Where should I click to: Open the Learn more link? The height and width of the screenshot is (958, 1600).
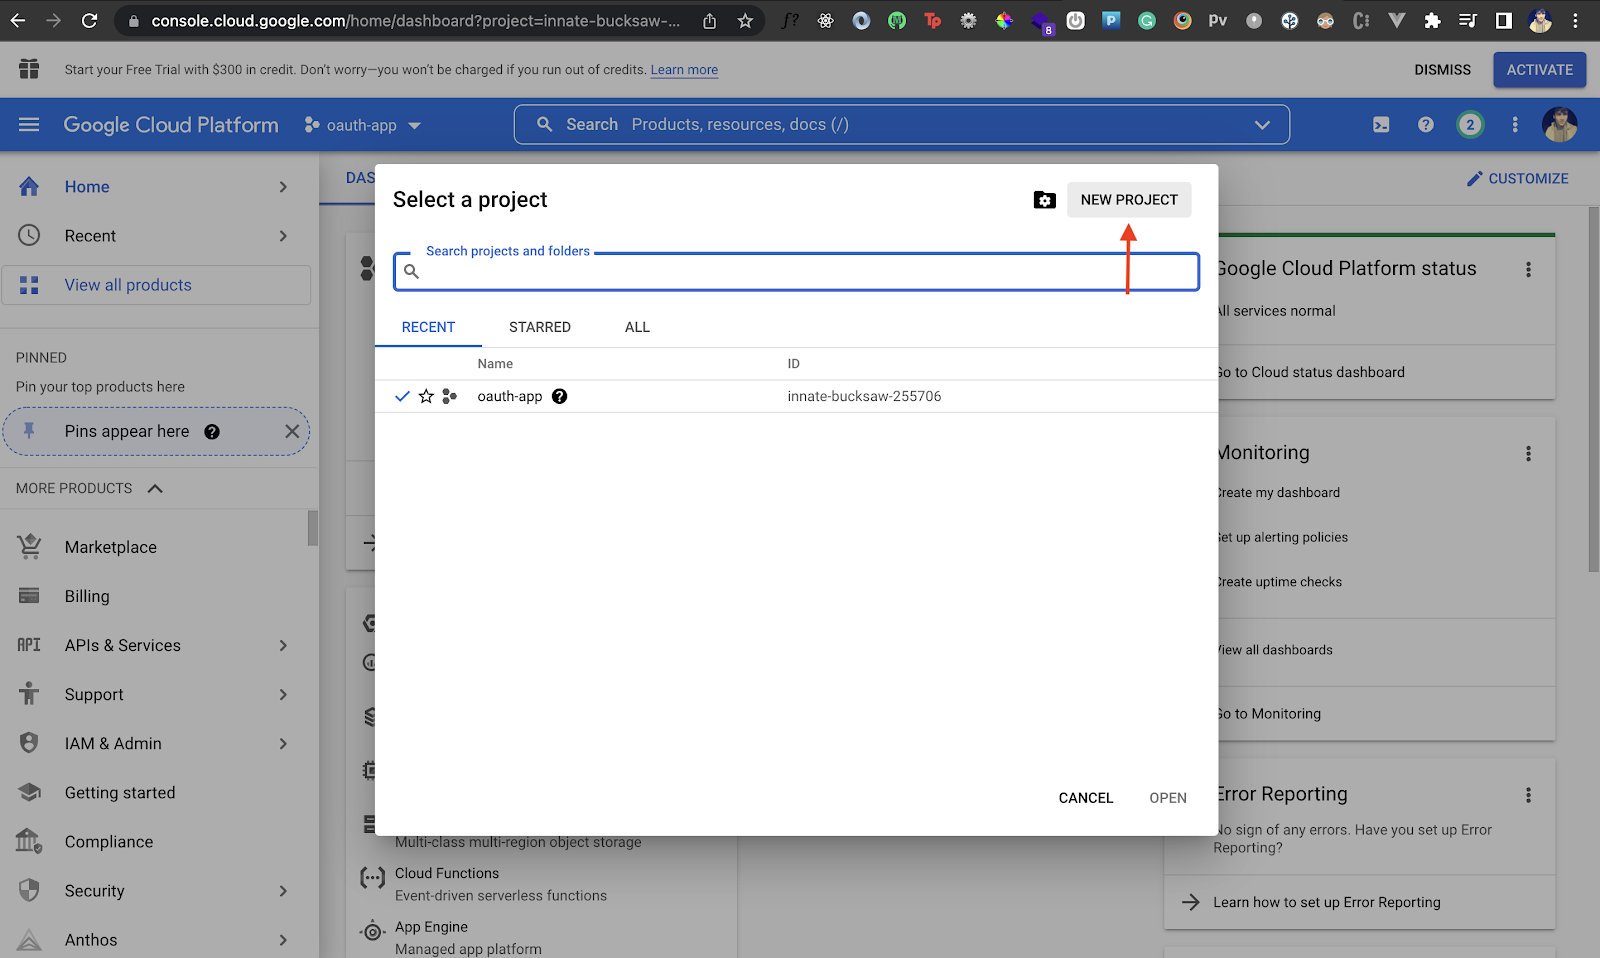pyautogui.click(x=684, y=70)
